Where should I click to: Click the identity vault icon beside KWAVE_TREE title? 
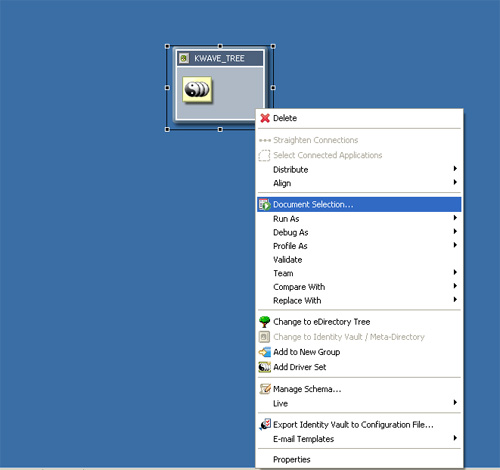point(184,58)
